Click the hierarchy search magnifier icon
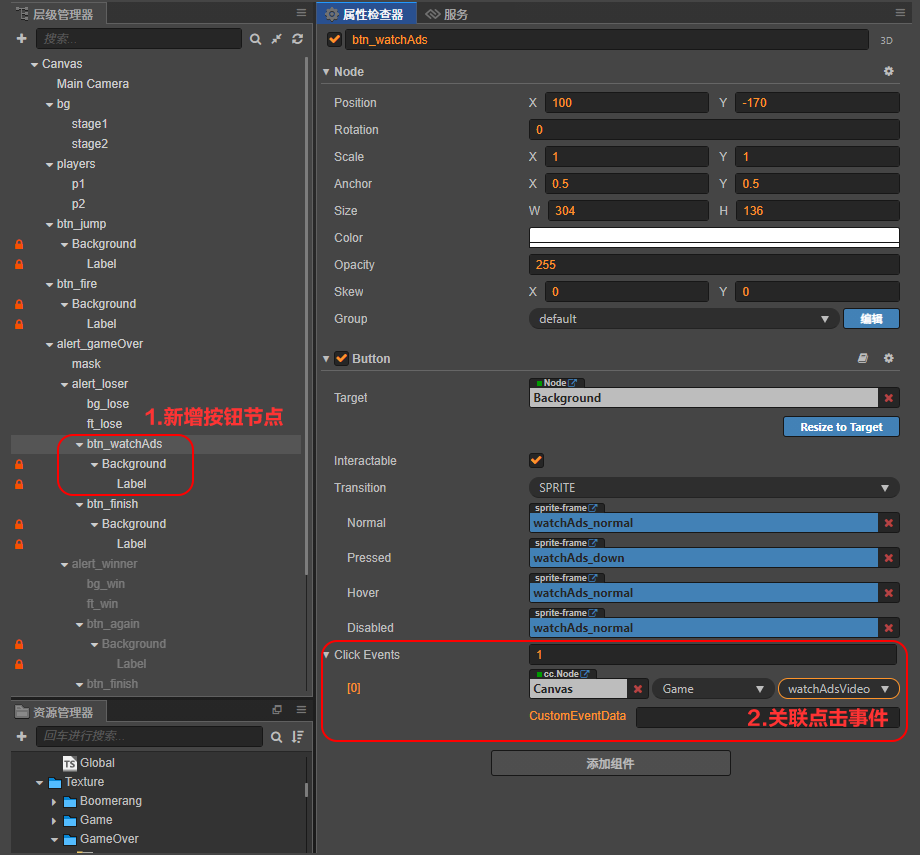 pyautogui.click(x=256, y=39)
